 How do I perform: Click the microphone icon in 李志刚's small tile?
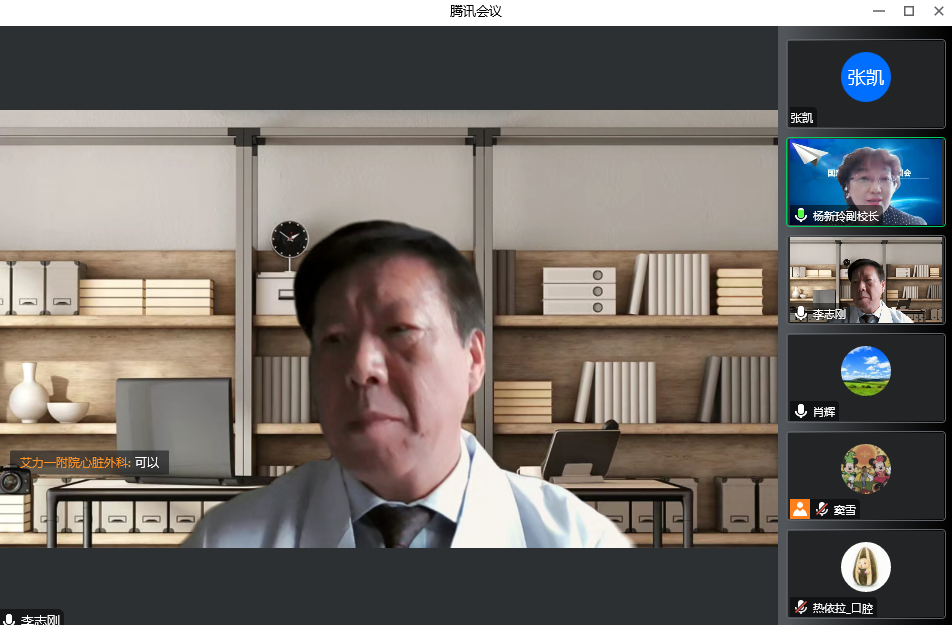click(x=800, y=313)
